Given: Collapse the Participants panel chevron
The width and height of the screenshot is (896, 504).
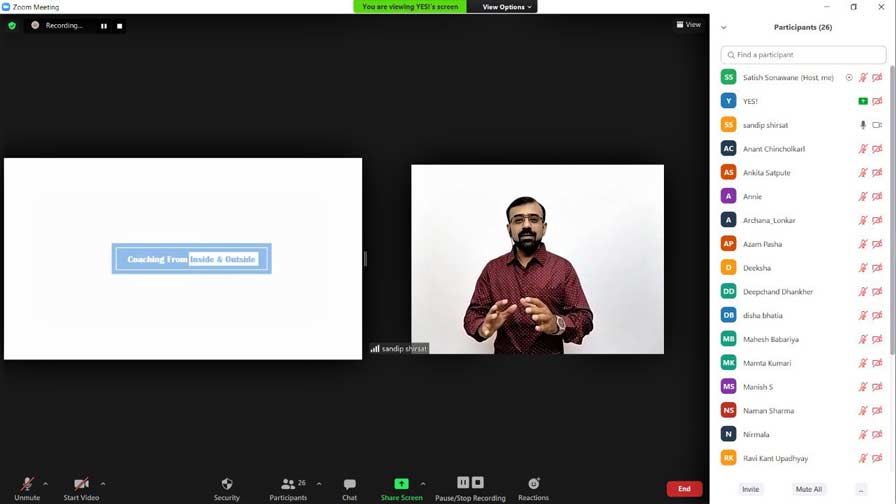Looking at the screenshot, I should tap(723, 27).
